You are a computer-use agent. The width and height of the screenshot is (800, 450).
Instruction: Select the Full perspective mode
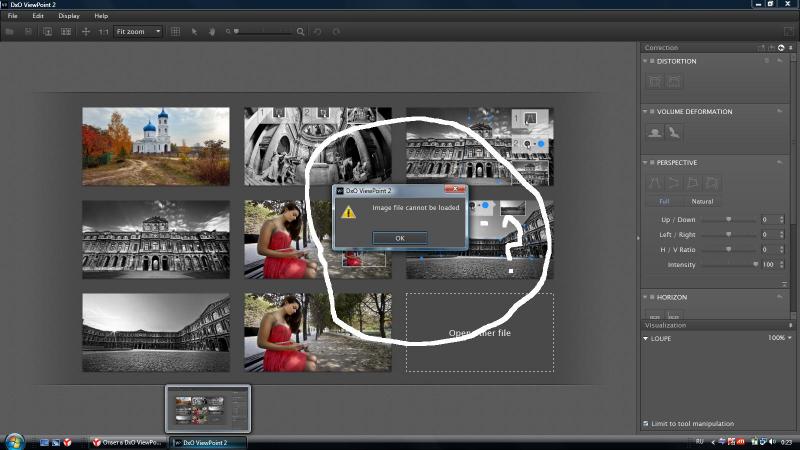click(x=664, y=202)
